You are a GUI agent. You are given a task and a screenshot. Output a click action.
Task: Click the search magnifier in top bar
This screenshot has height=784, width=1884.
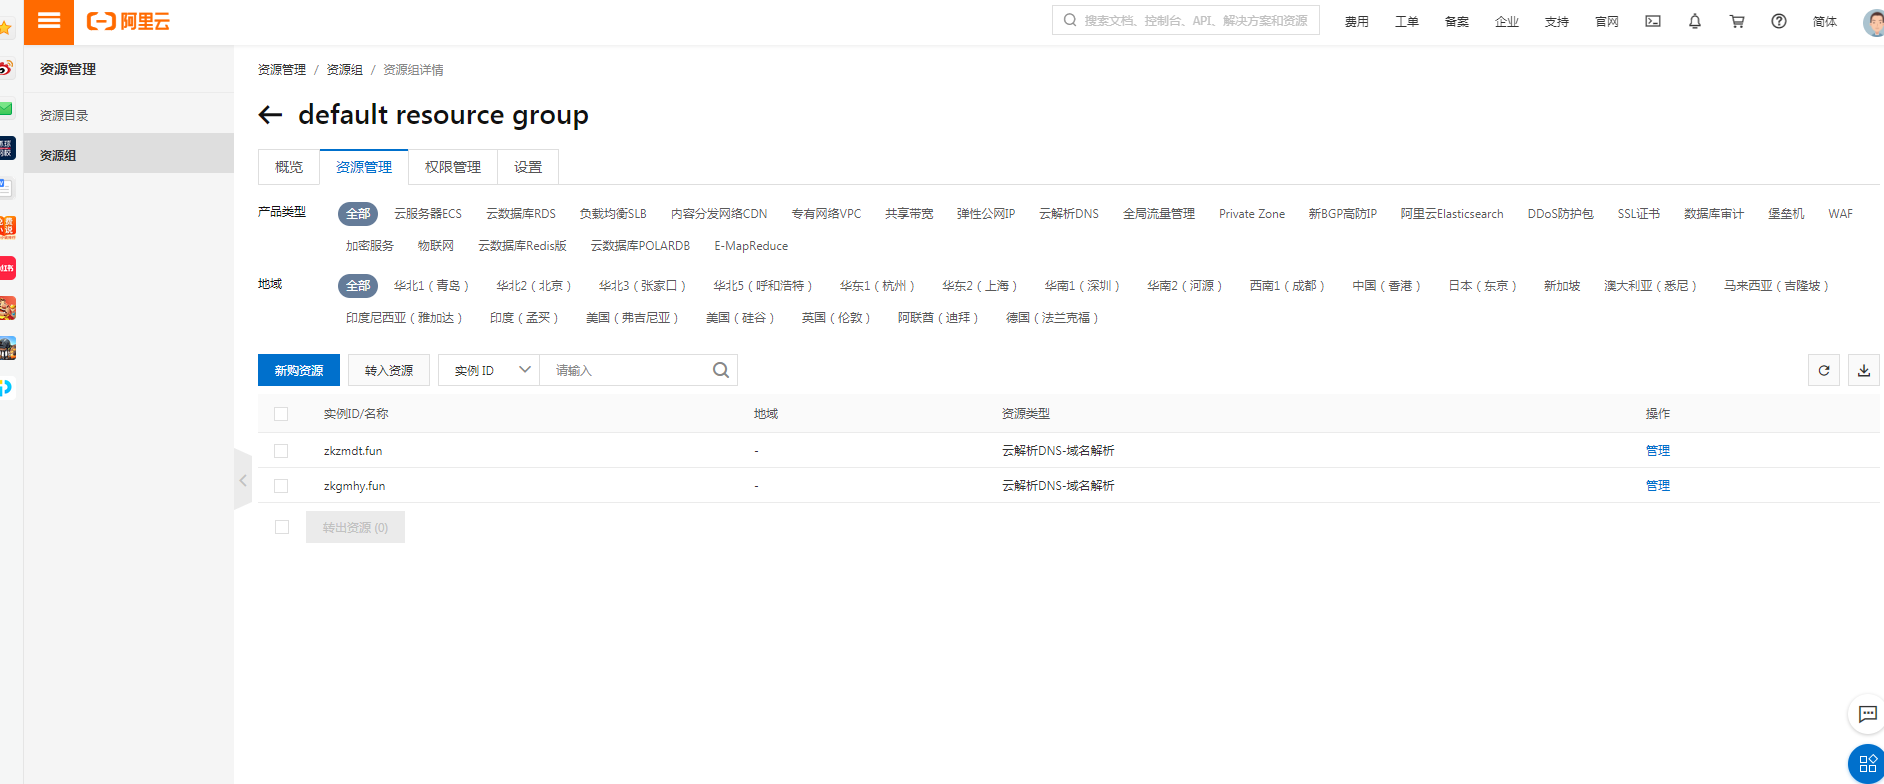click(1070, 20)
